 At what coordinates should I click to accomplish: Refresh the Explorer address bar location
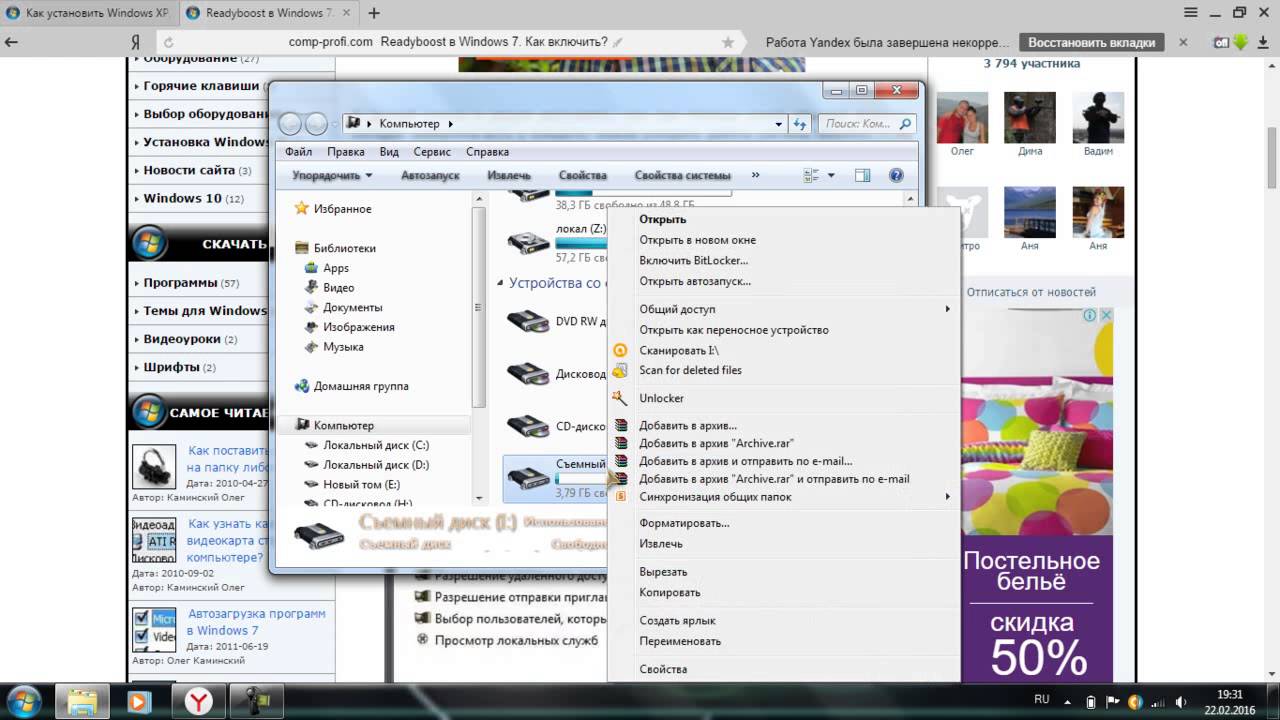pyautogui.click(x=800, y=124)
